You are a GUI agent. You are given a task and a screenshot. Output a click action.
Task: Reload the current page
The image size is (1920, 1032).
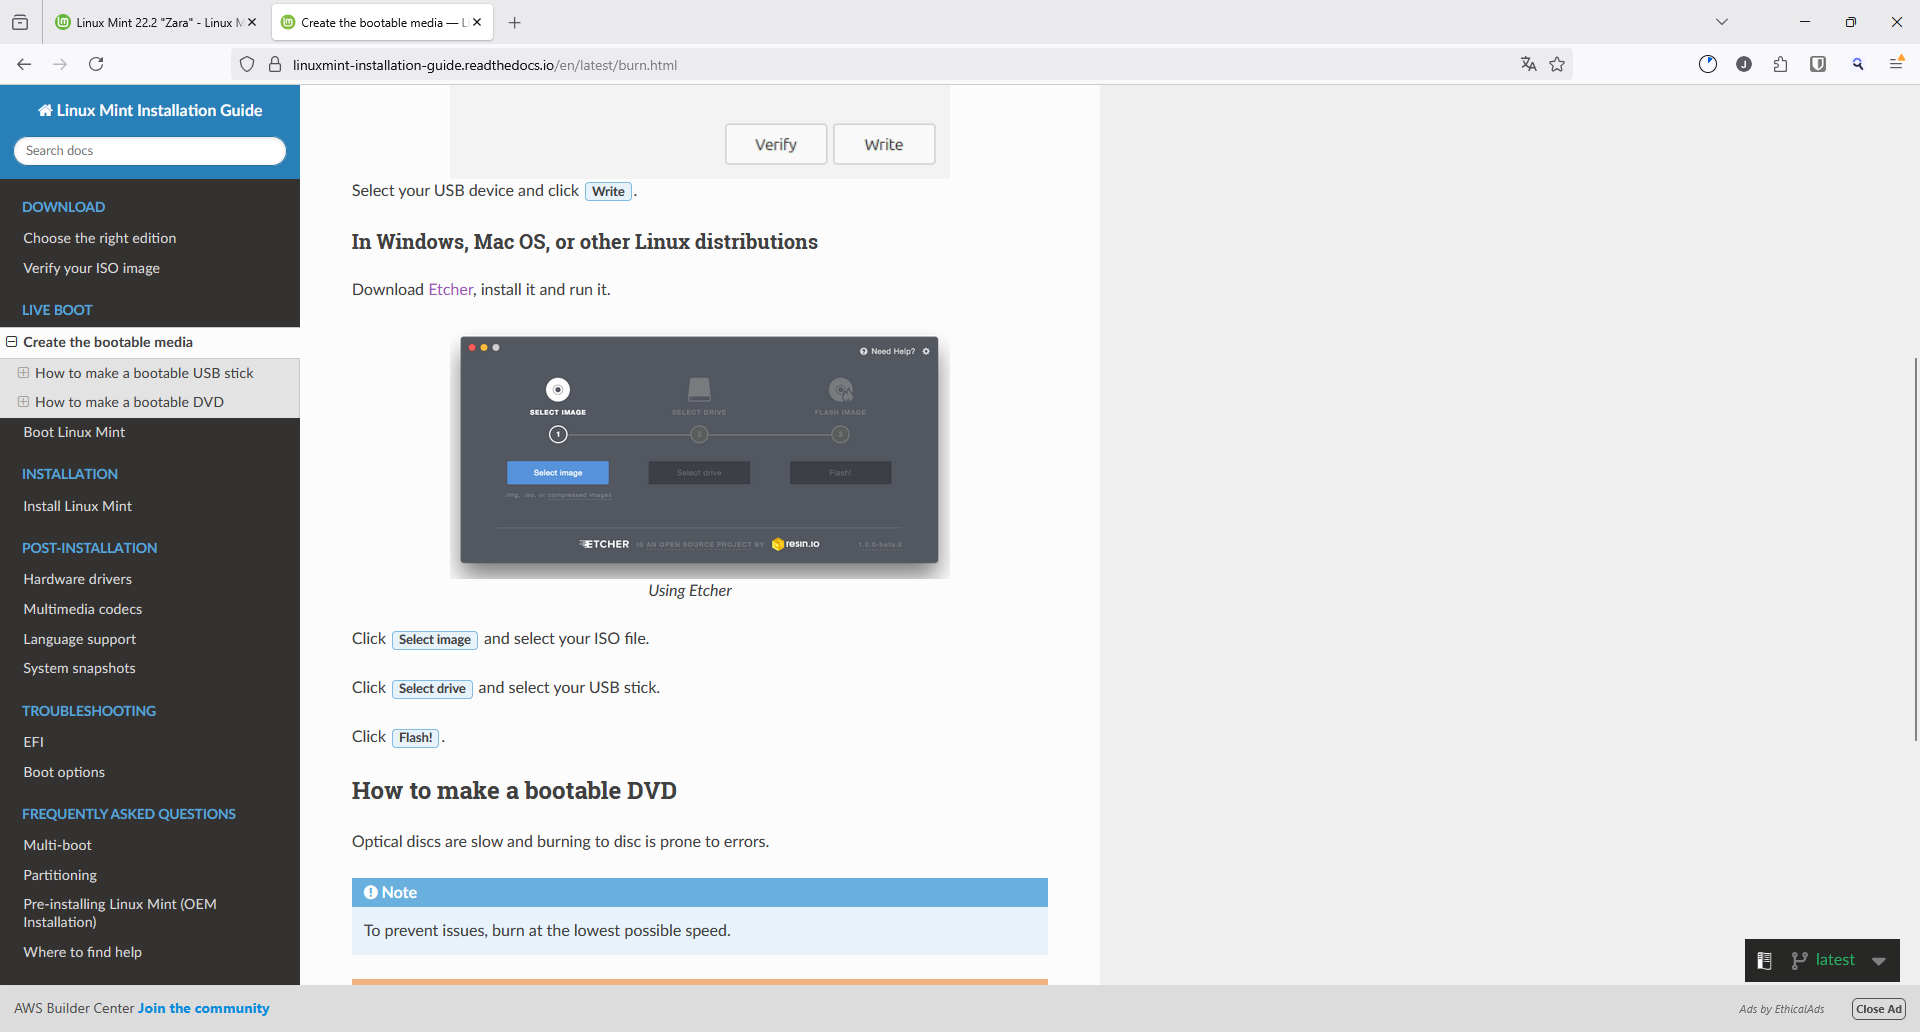(96, 64)
